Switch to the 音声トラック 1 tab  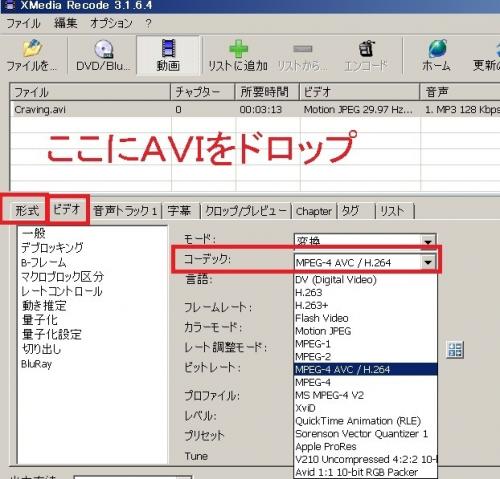[125, 211]
